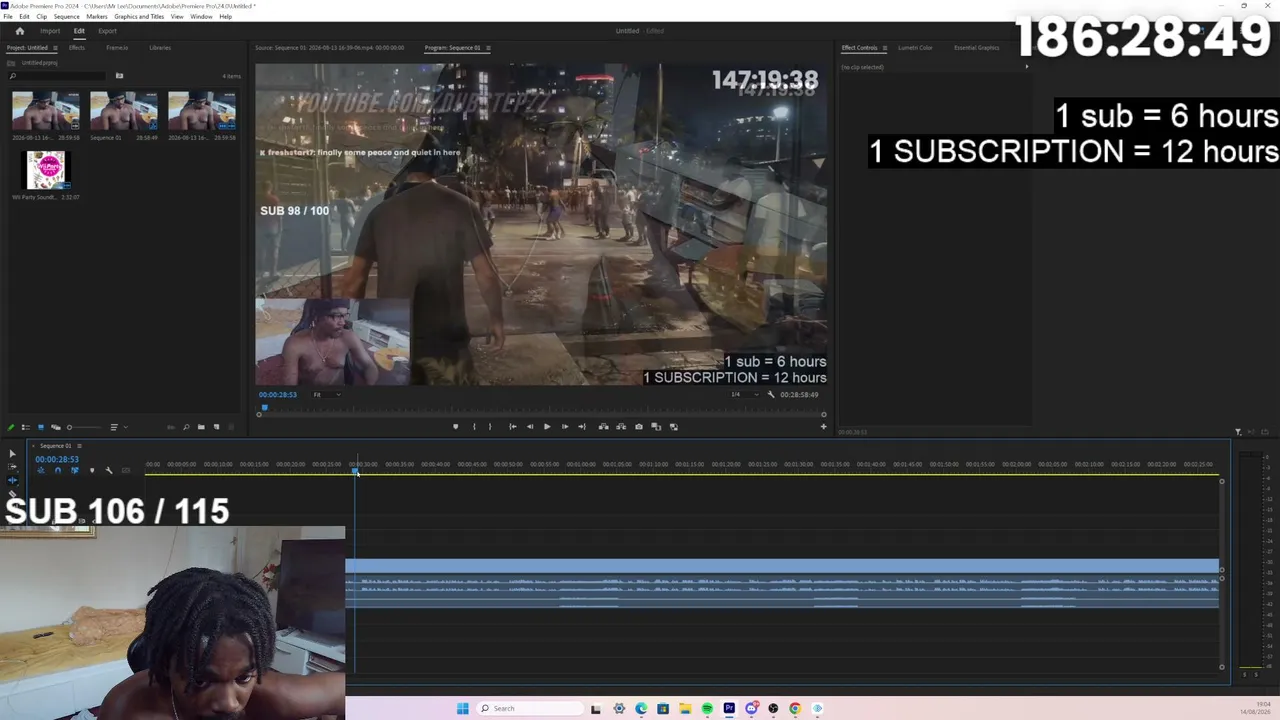Click the Export Frame camera icon
Image resolution: width=1280 pixels, height=720 pixels.
[x=639, y=427]
